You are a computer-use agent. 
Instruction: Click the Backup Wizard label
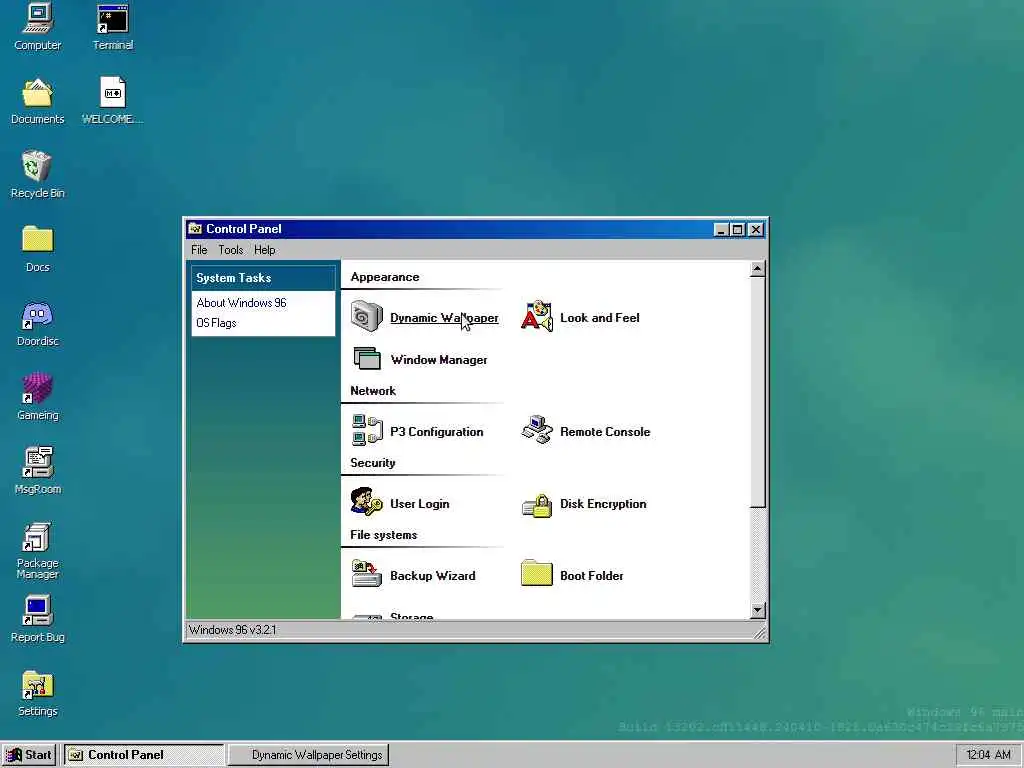click(432, 575)
